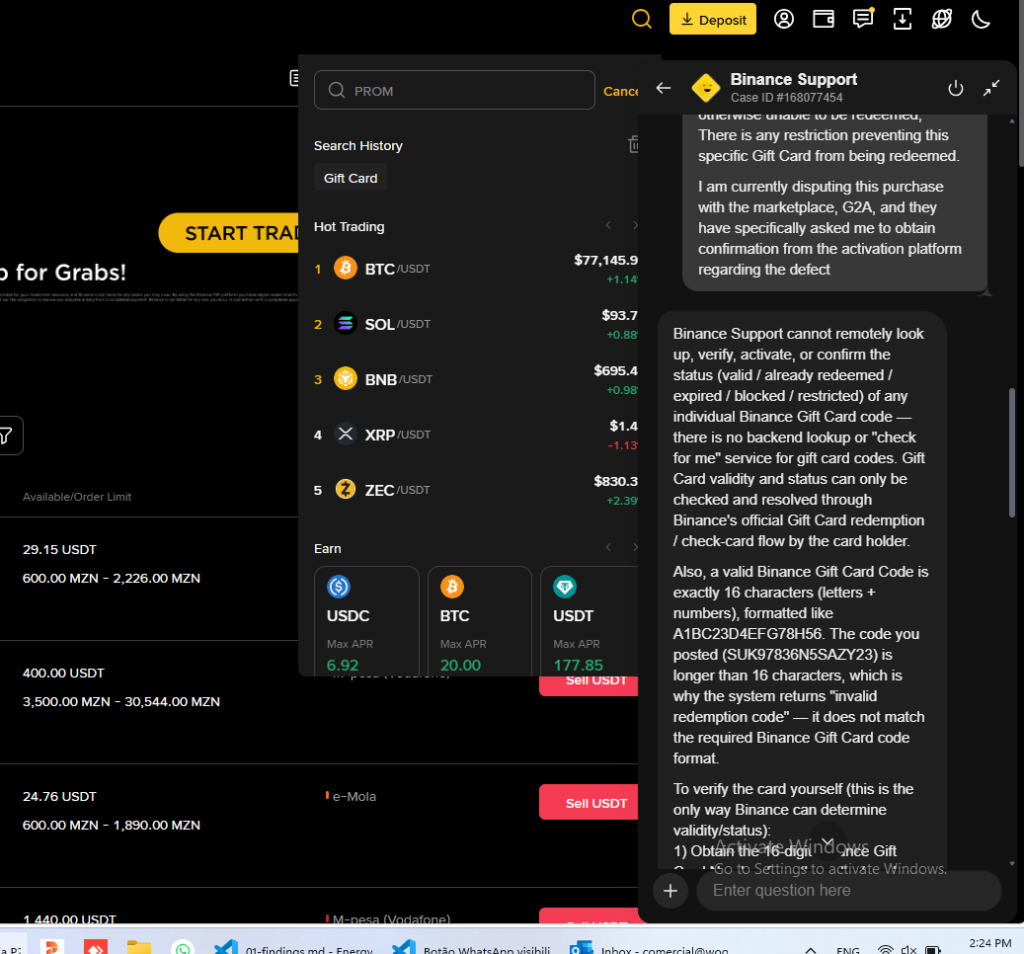Open the BTC Earn card

point(479,621)
